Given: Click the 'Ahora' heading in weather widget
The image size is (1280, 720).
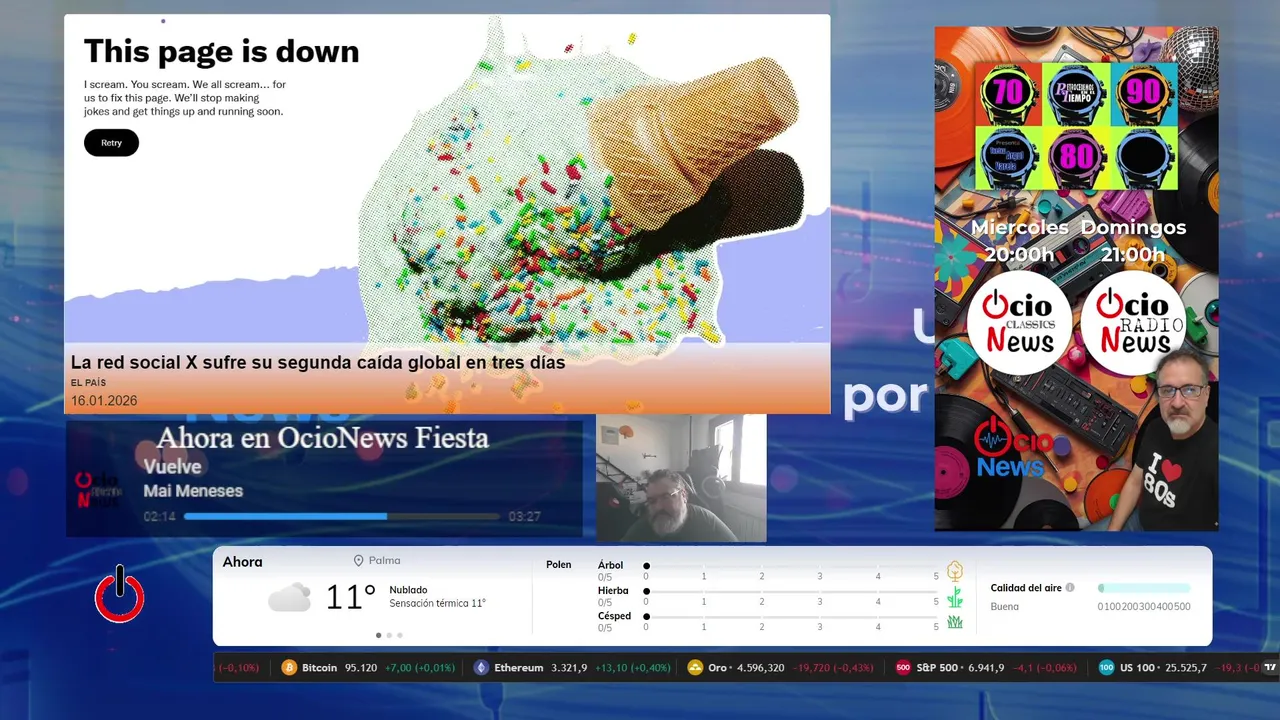Looking at the screenshot, I should [x=242, y=562].
